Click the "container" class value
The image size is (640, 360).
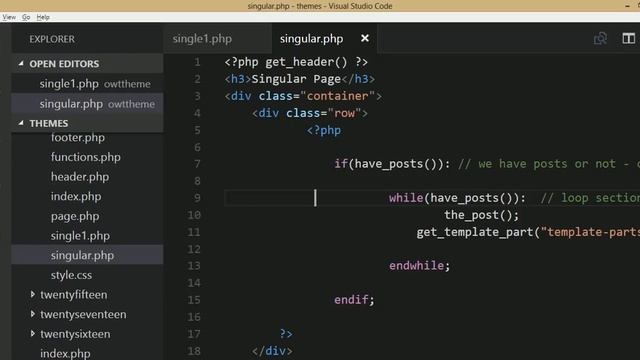tap(338, 96)
